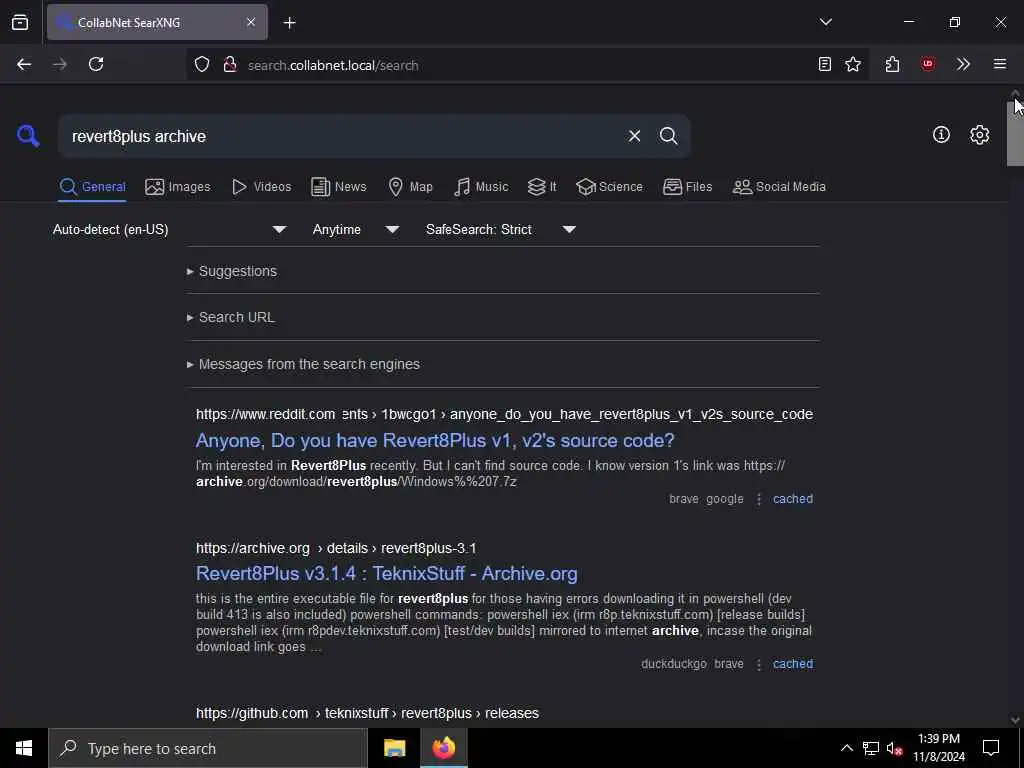Click the search query input field
The width and height of the screenshot is (1024, 768).
(x=343, y=136)
